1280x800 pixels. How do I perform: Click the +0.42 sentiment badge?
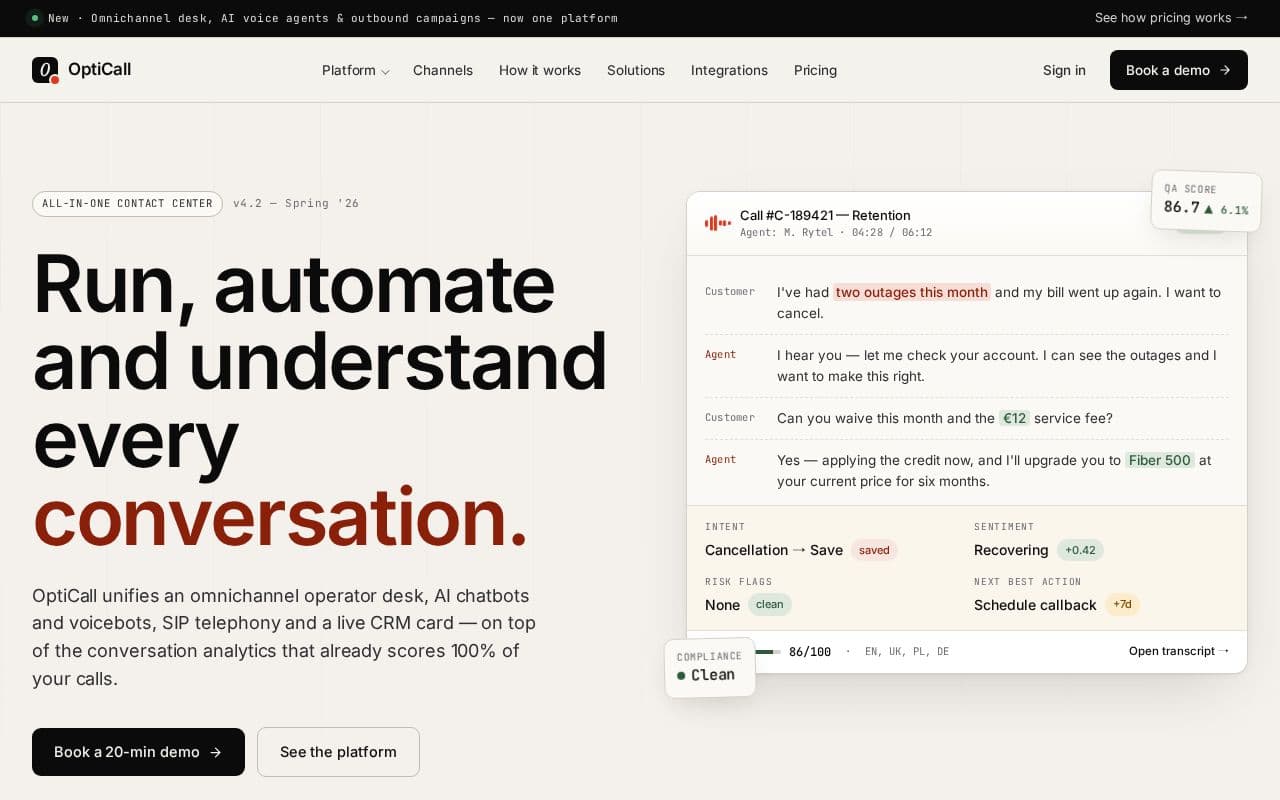pos(1080,550)
